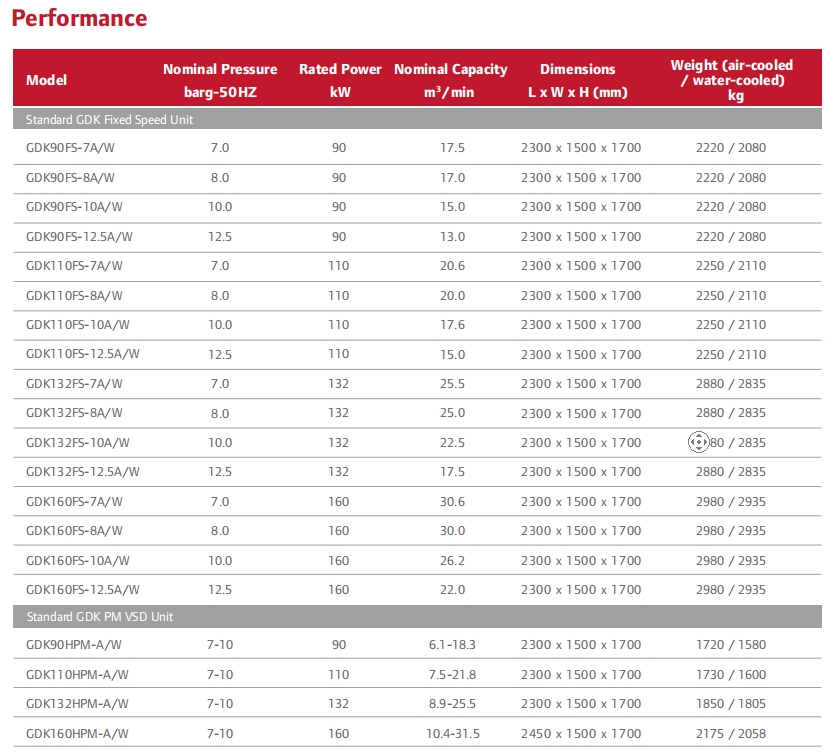
Task: Click model GDK90HPM-A/W
Action: pyautogui.click(x=74, y=645)
